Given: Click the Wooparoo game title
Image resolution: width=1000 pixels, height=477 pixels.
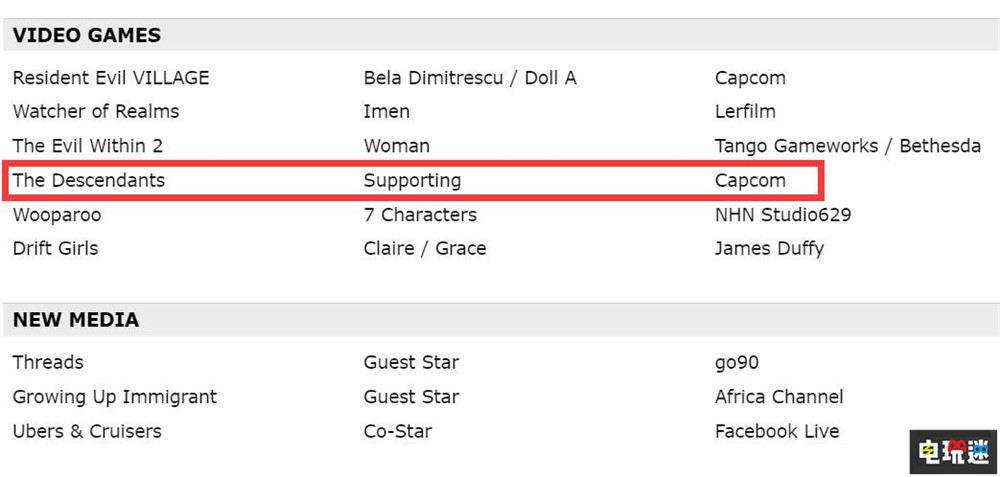Looking at the screenshot, I should coord(57,215).
